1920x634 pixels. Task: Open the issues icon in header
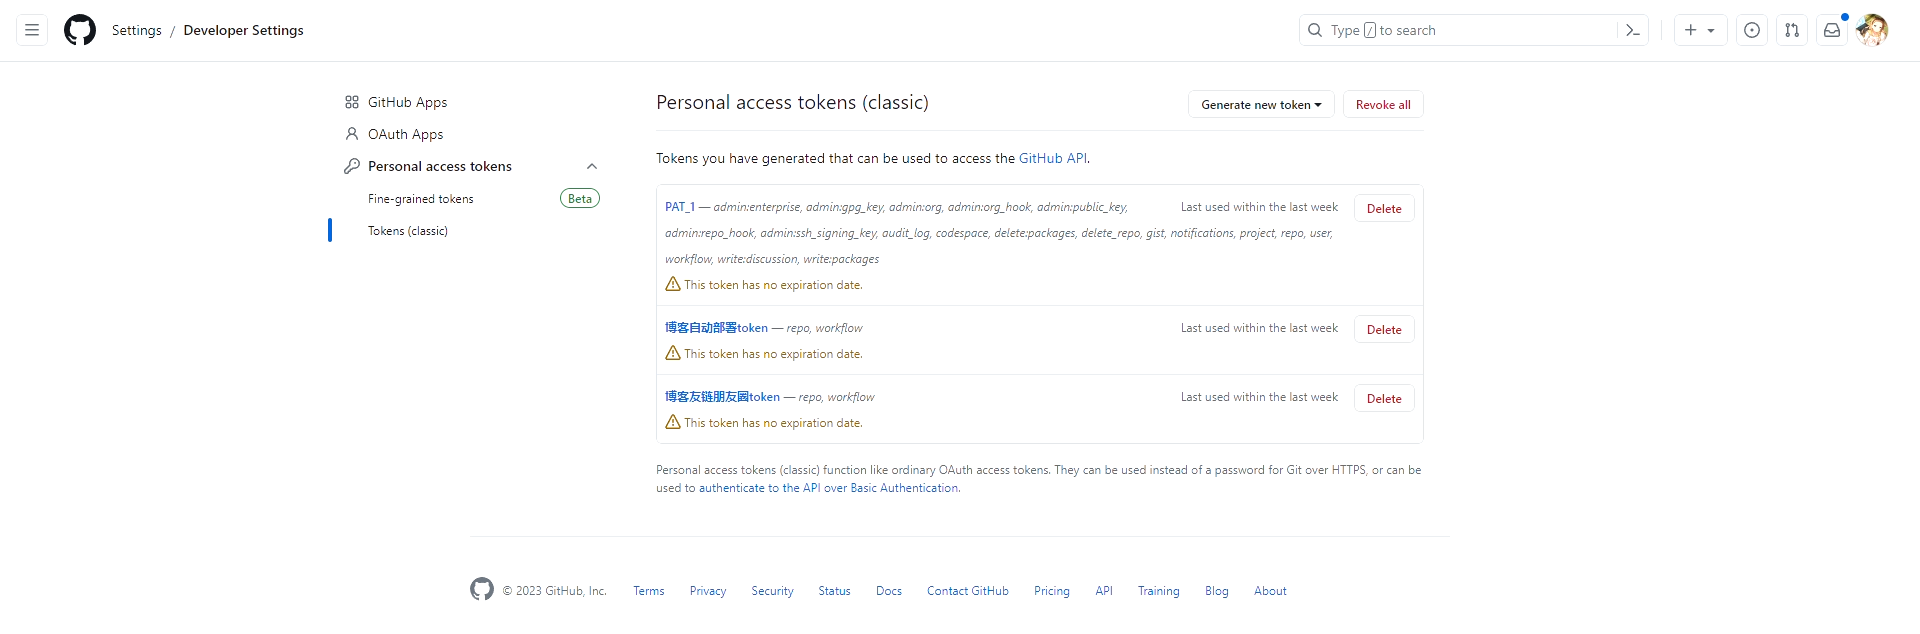(1752, 30)
